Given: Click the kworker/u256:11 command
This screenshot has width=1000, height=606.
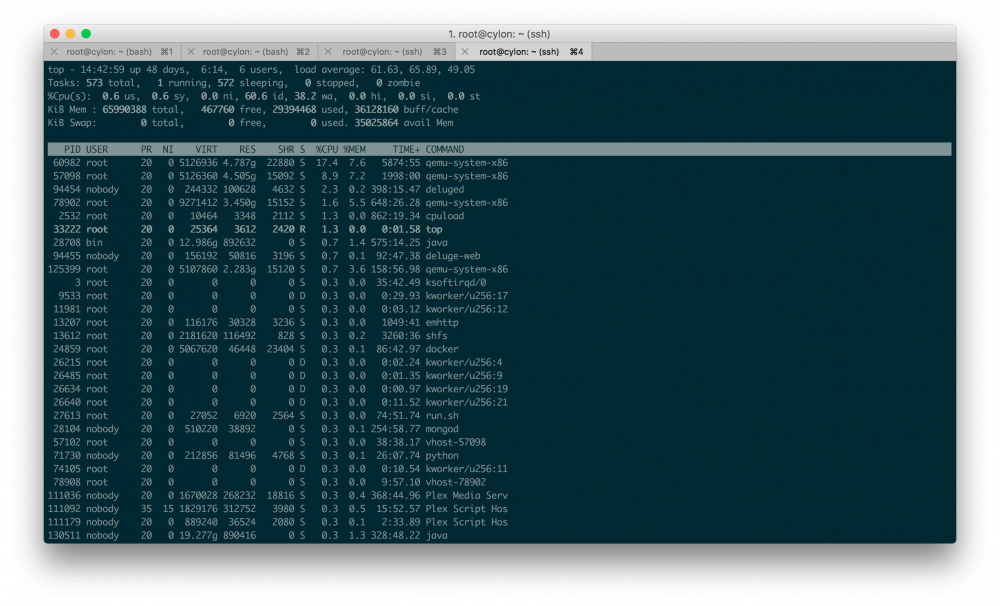Looking at the screenshot, I should click(466, 469).
